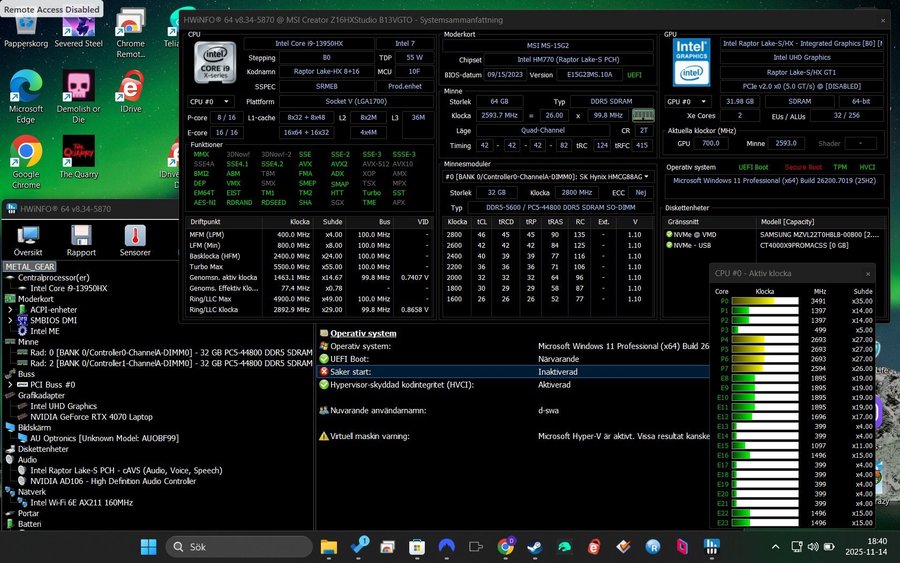The image size is (900, 563).
Task: Expand the PCI Buss #0 node
Action: coord(10,384)
